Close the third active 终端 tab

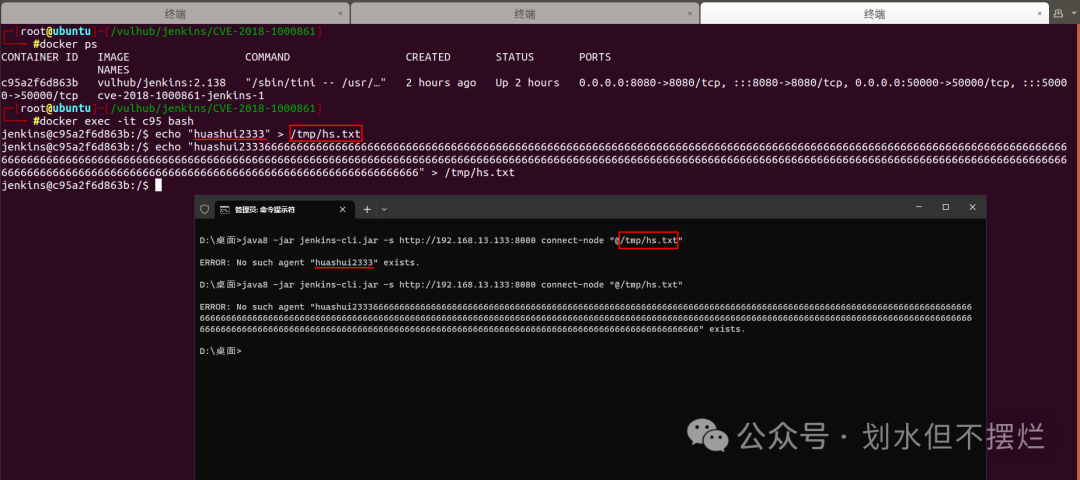point(1040,13)
